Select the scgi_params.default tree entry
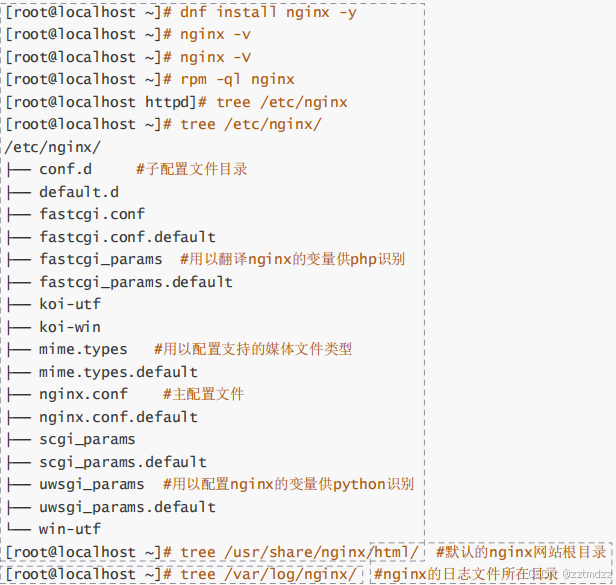Screen dimensions: 616x585 tap(123, 462)
